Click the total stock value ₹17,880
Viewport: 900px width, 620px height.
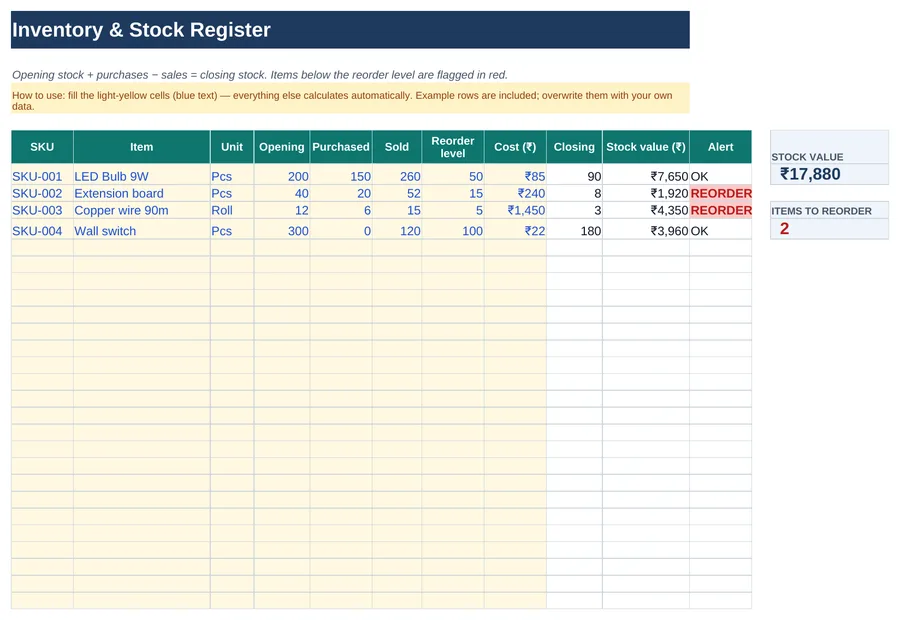810,174
